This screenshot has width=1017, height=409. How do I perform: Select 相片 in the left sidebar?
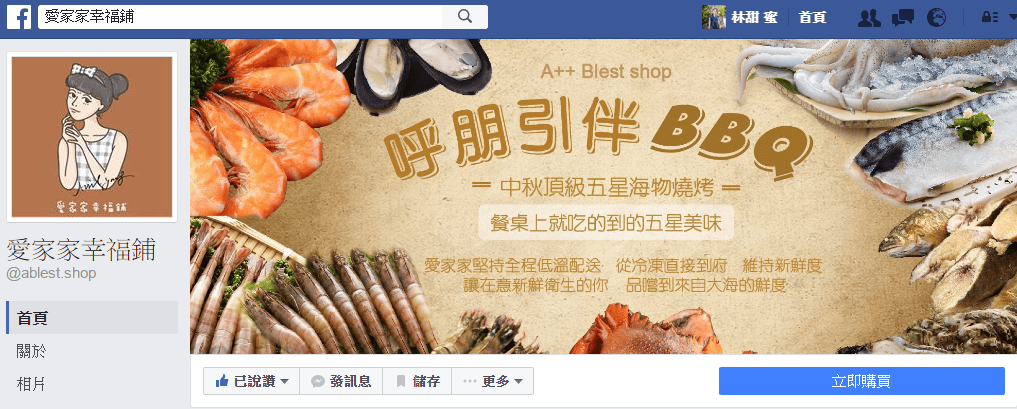click(91, 384)
